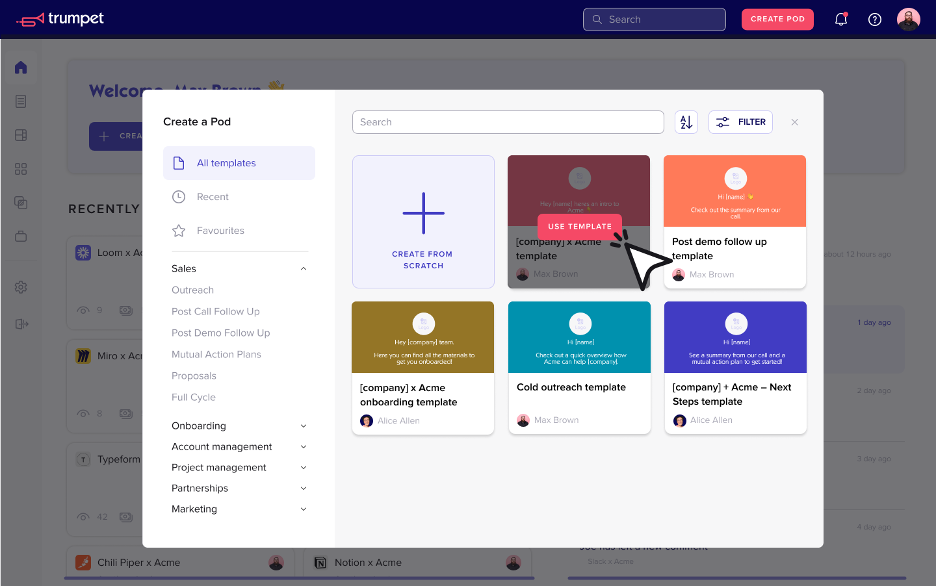Sort templates with the A-Z icon
This screenshot has width=936, height=586.
(x=685, y=121)
